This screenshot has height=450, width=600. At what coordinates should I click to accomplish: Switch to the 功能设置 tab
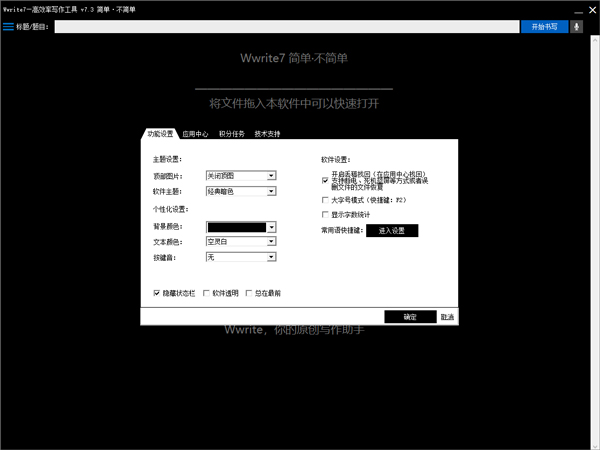point(160,134)
